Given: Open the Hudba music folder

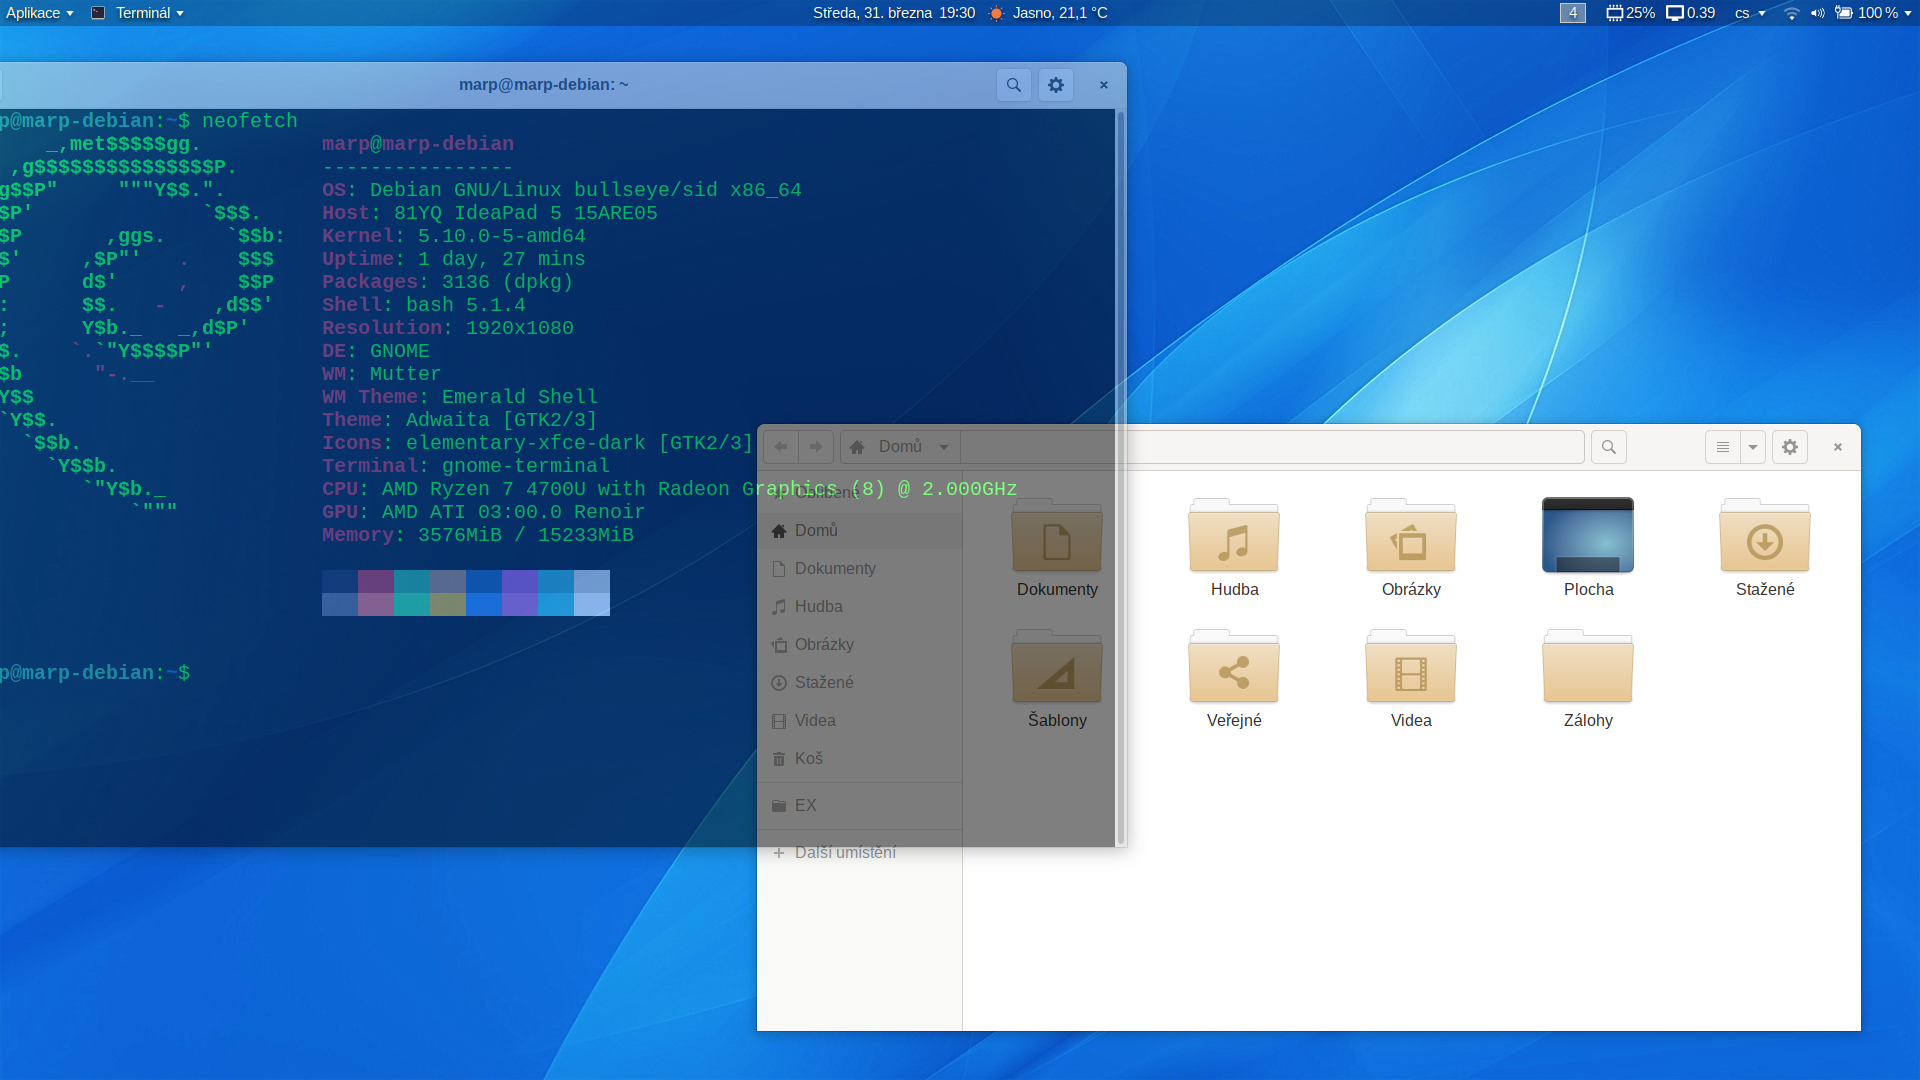Looking at the screenshot, I should coord(1234,536).
